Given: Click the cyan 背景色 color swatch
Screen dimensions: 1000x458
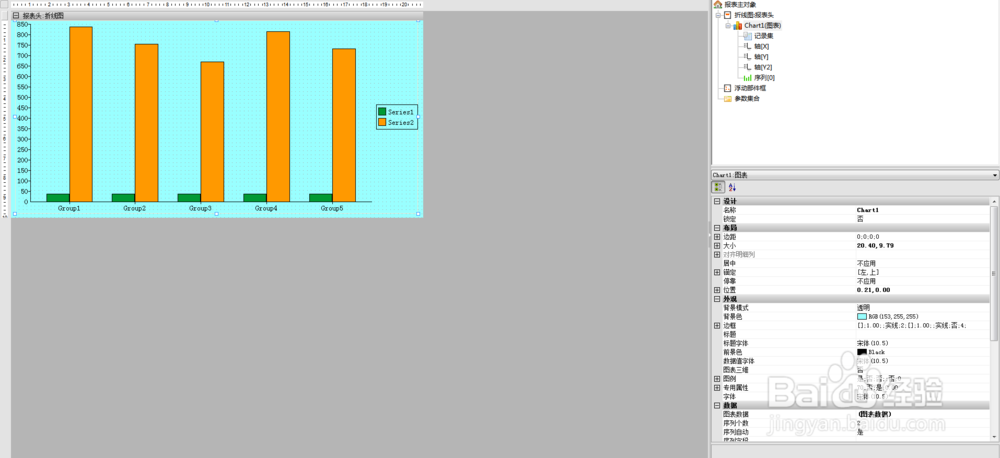Looking at the screenshot, I should tap(862, 316).
